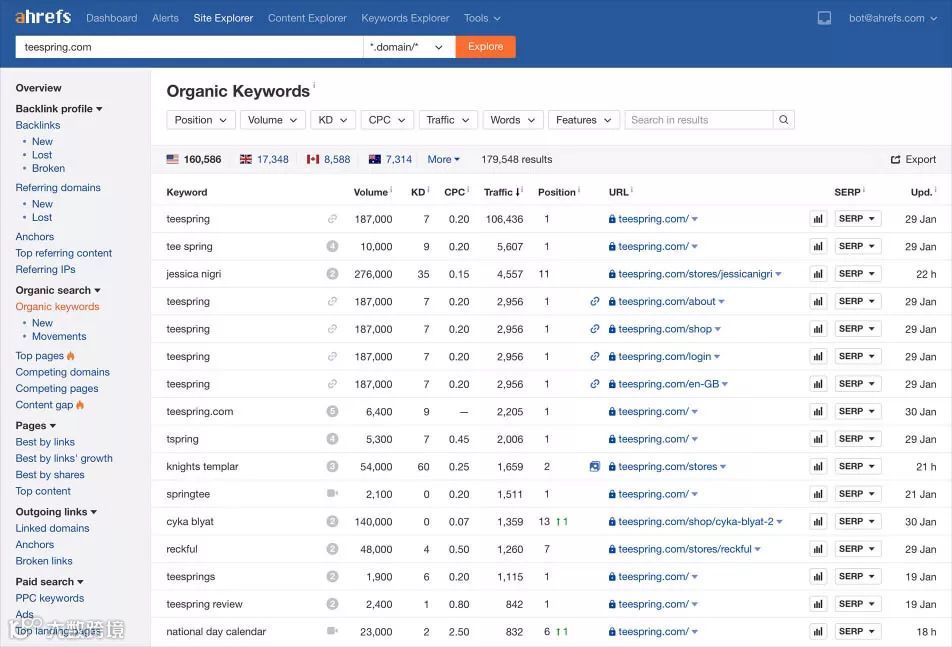Click video icon next to 'springtee' keyword
The image size is (952, 647).
[x=332, y=493]
